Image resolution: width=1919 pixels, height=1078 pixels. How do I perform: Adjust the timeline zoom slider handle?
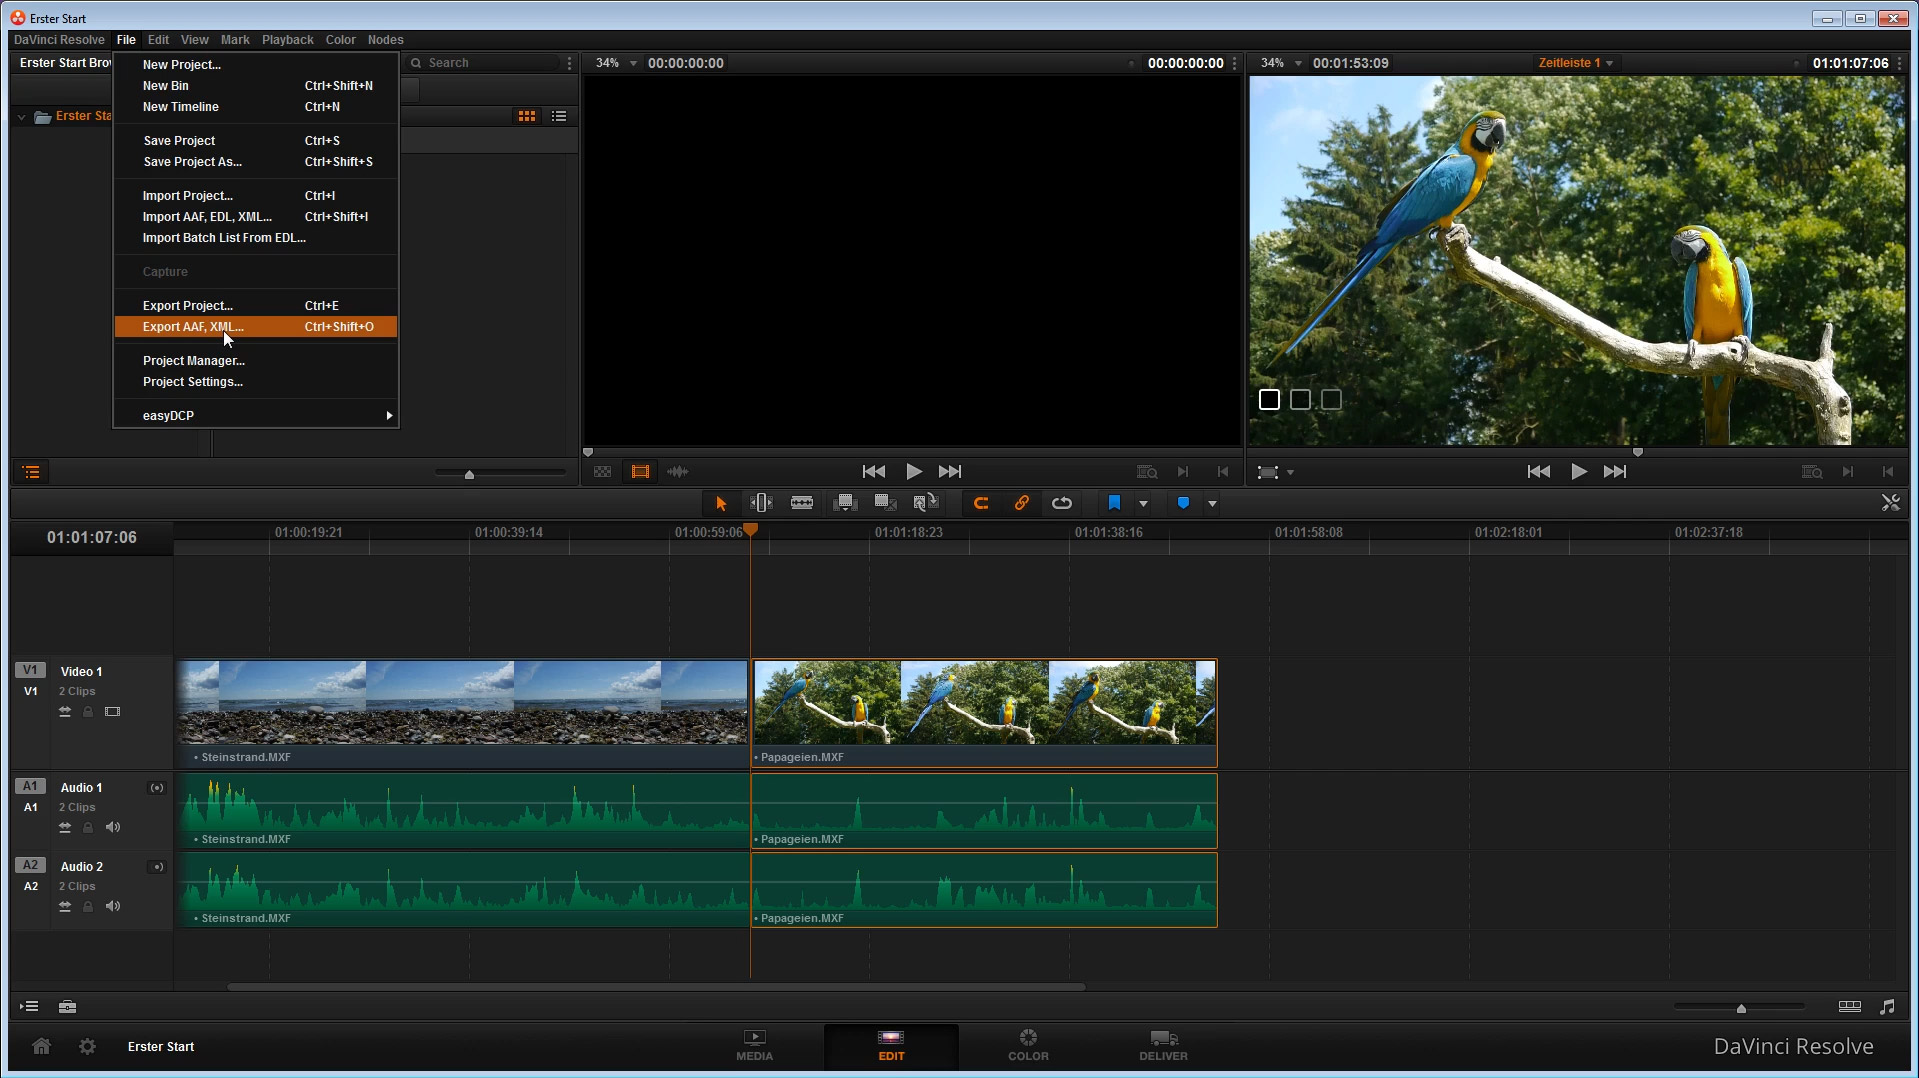[1741, 1008]
